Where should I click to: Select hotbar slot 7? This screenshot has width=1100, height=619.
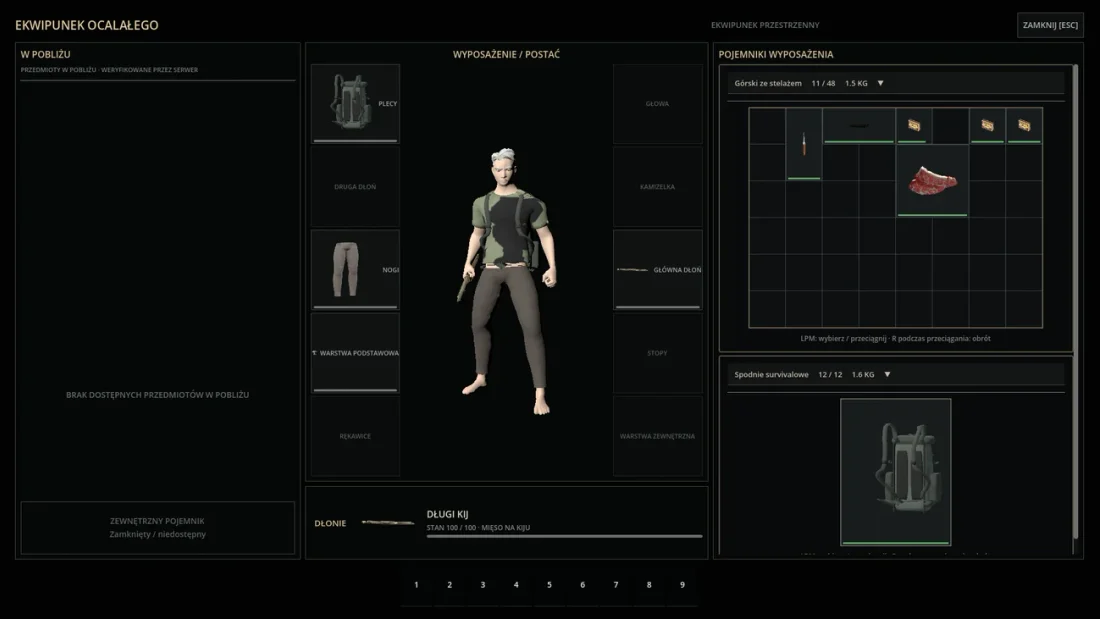coord(616,585)
